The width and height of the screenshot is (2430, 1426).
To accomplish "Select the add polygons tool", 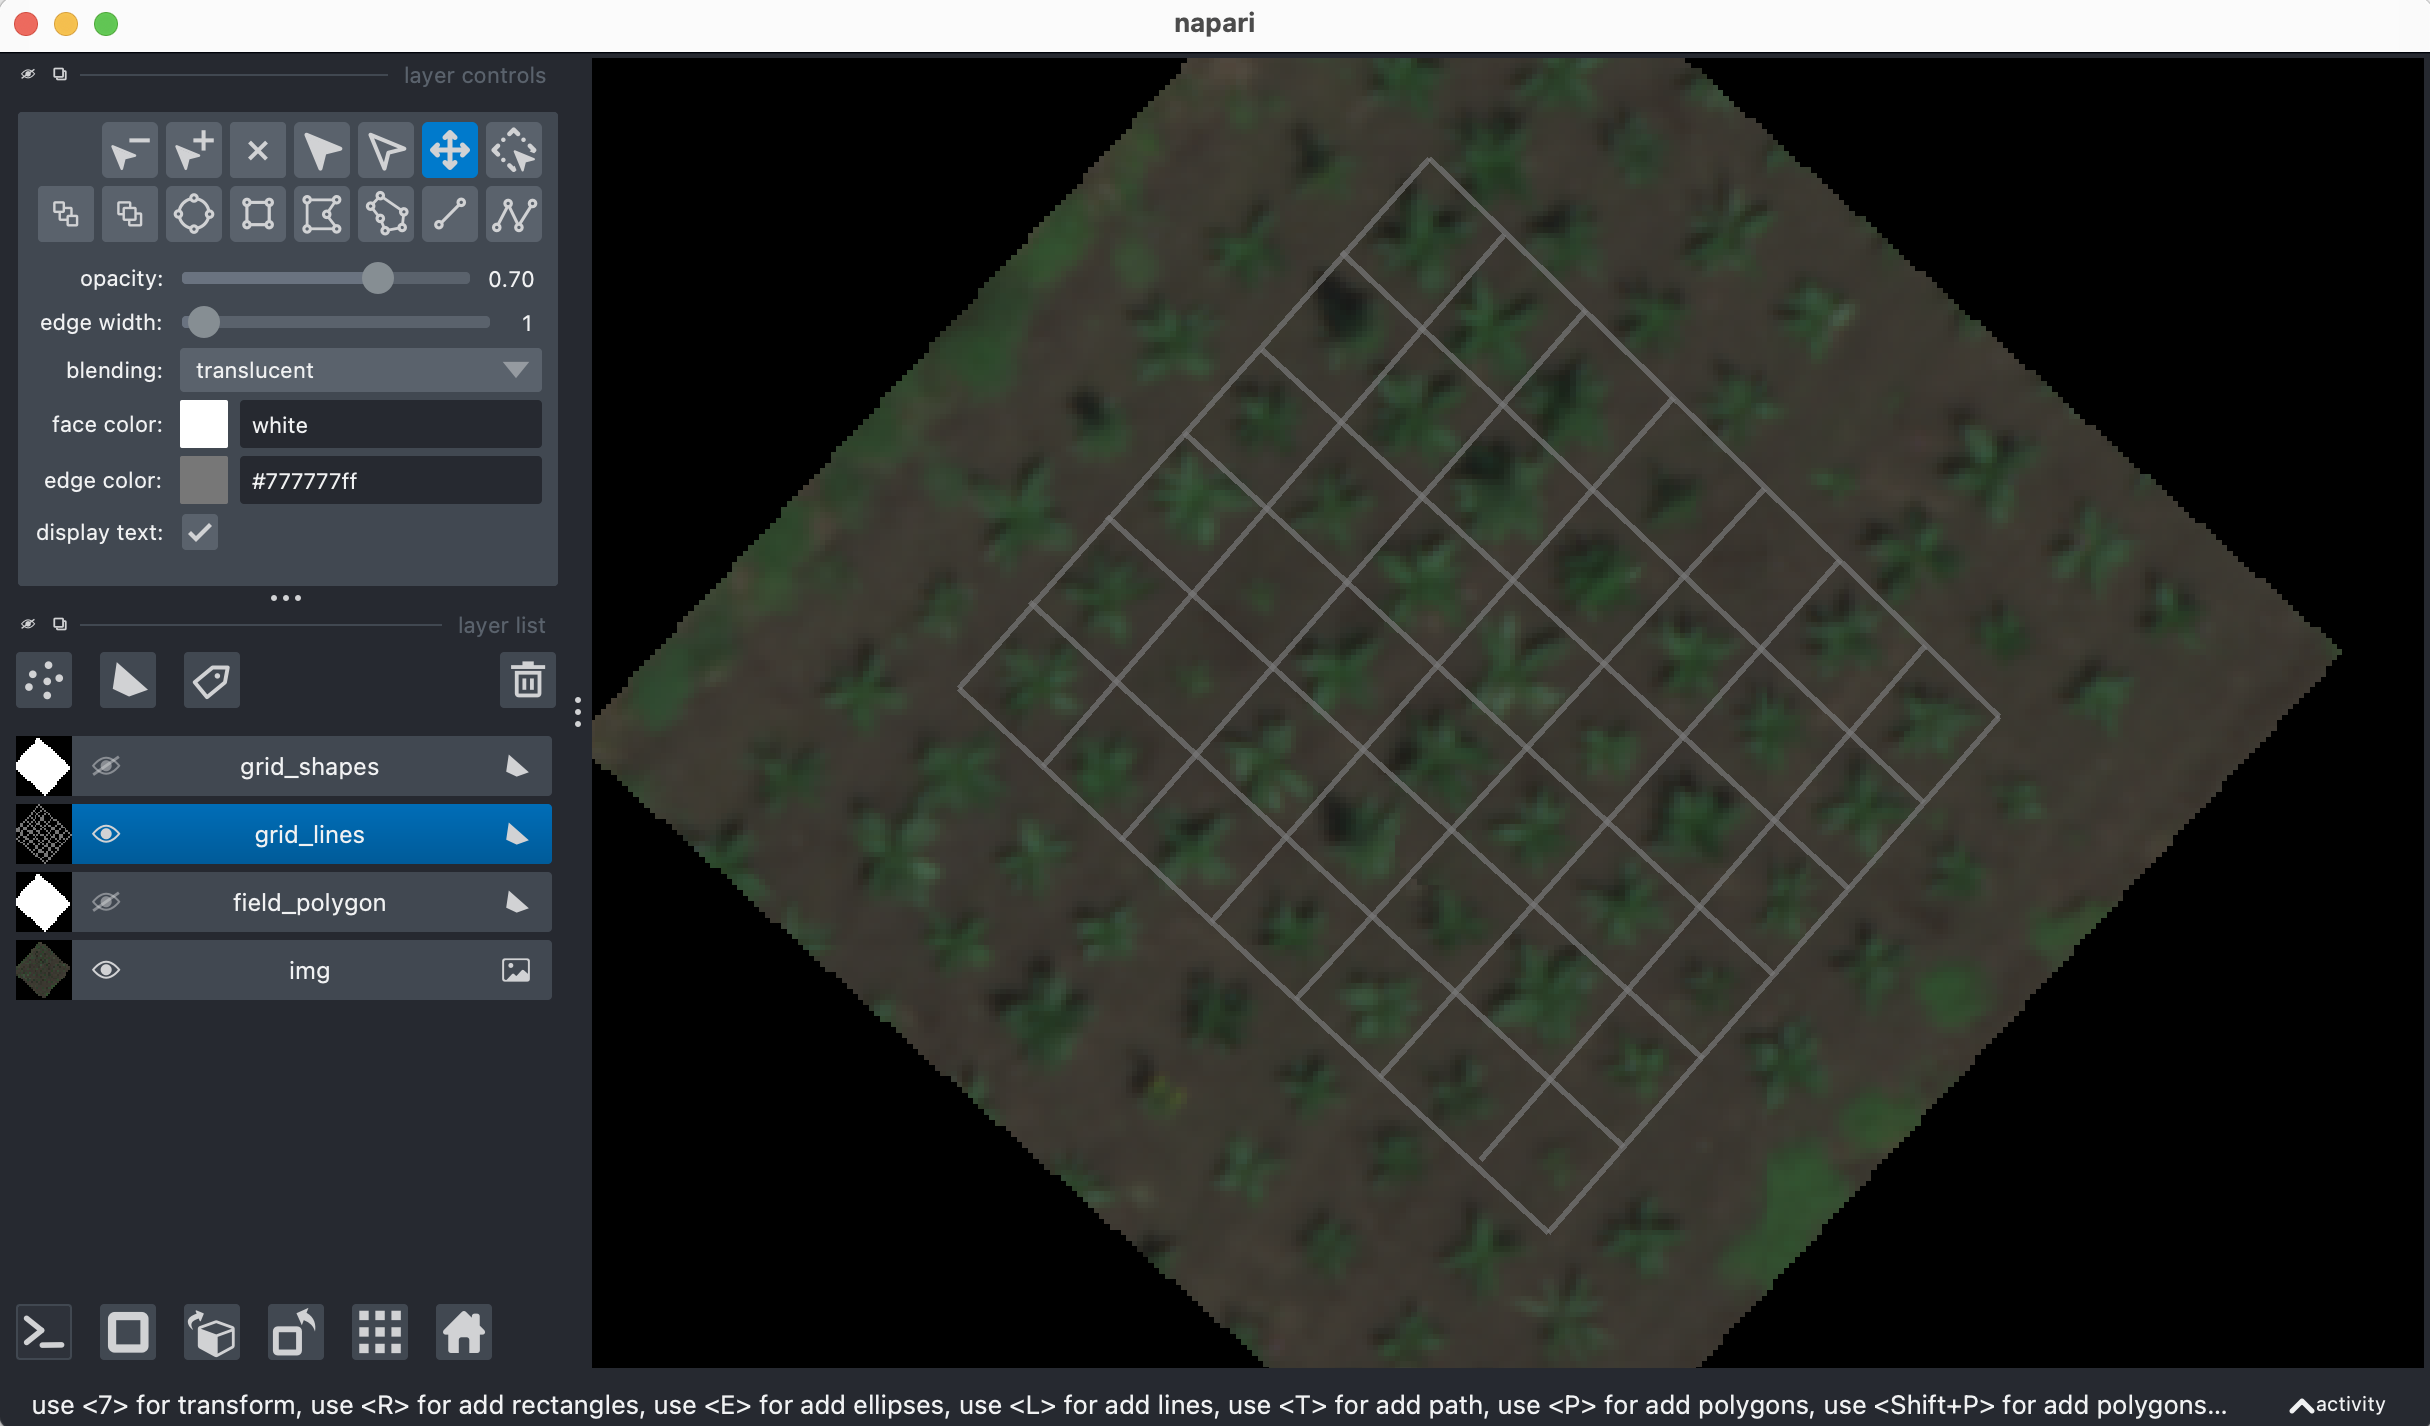I will click(321, 214).
